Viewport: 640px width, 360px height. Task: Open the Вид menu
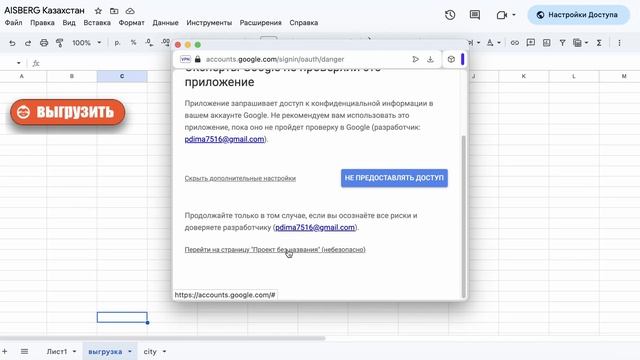[69, 23]
